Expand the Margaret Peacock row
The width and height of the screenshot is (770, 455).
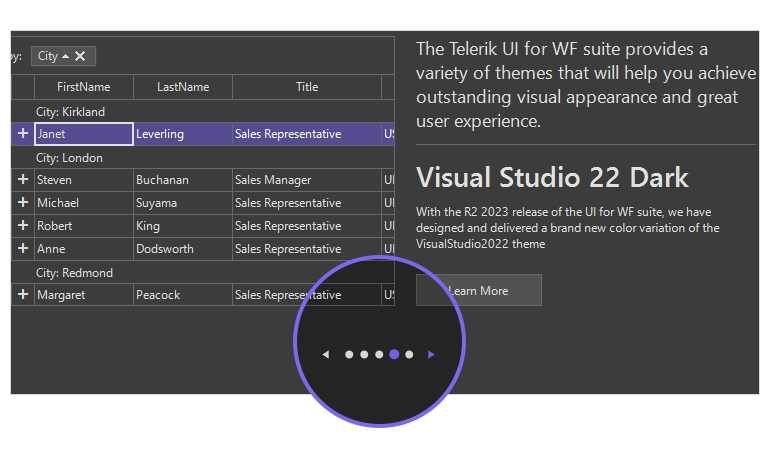point(23,294)
